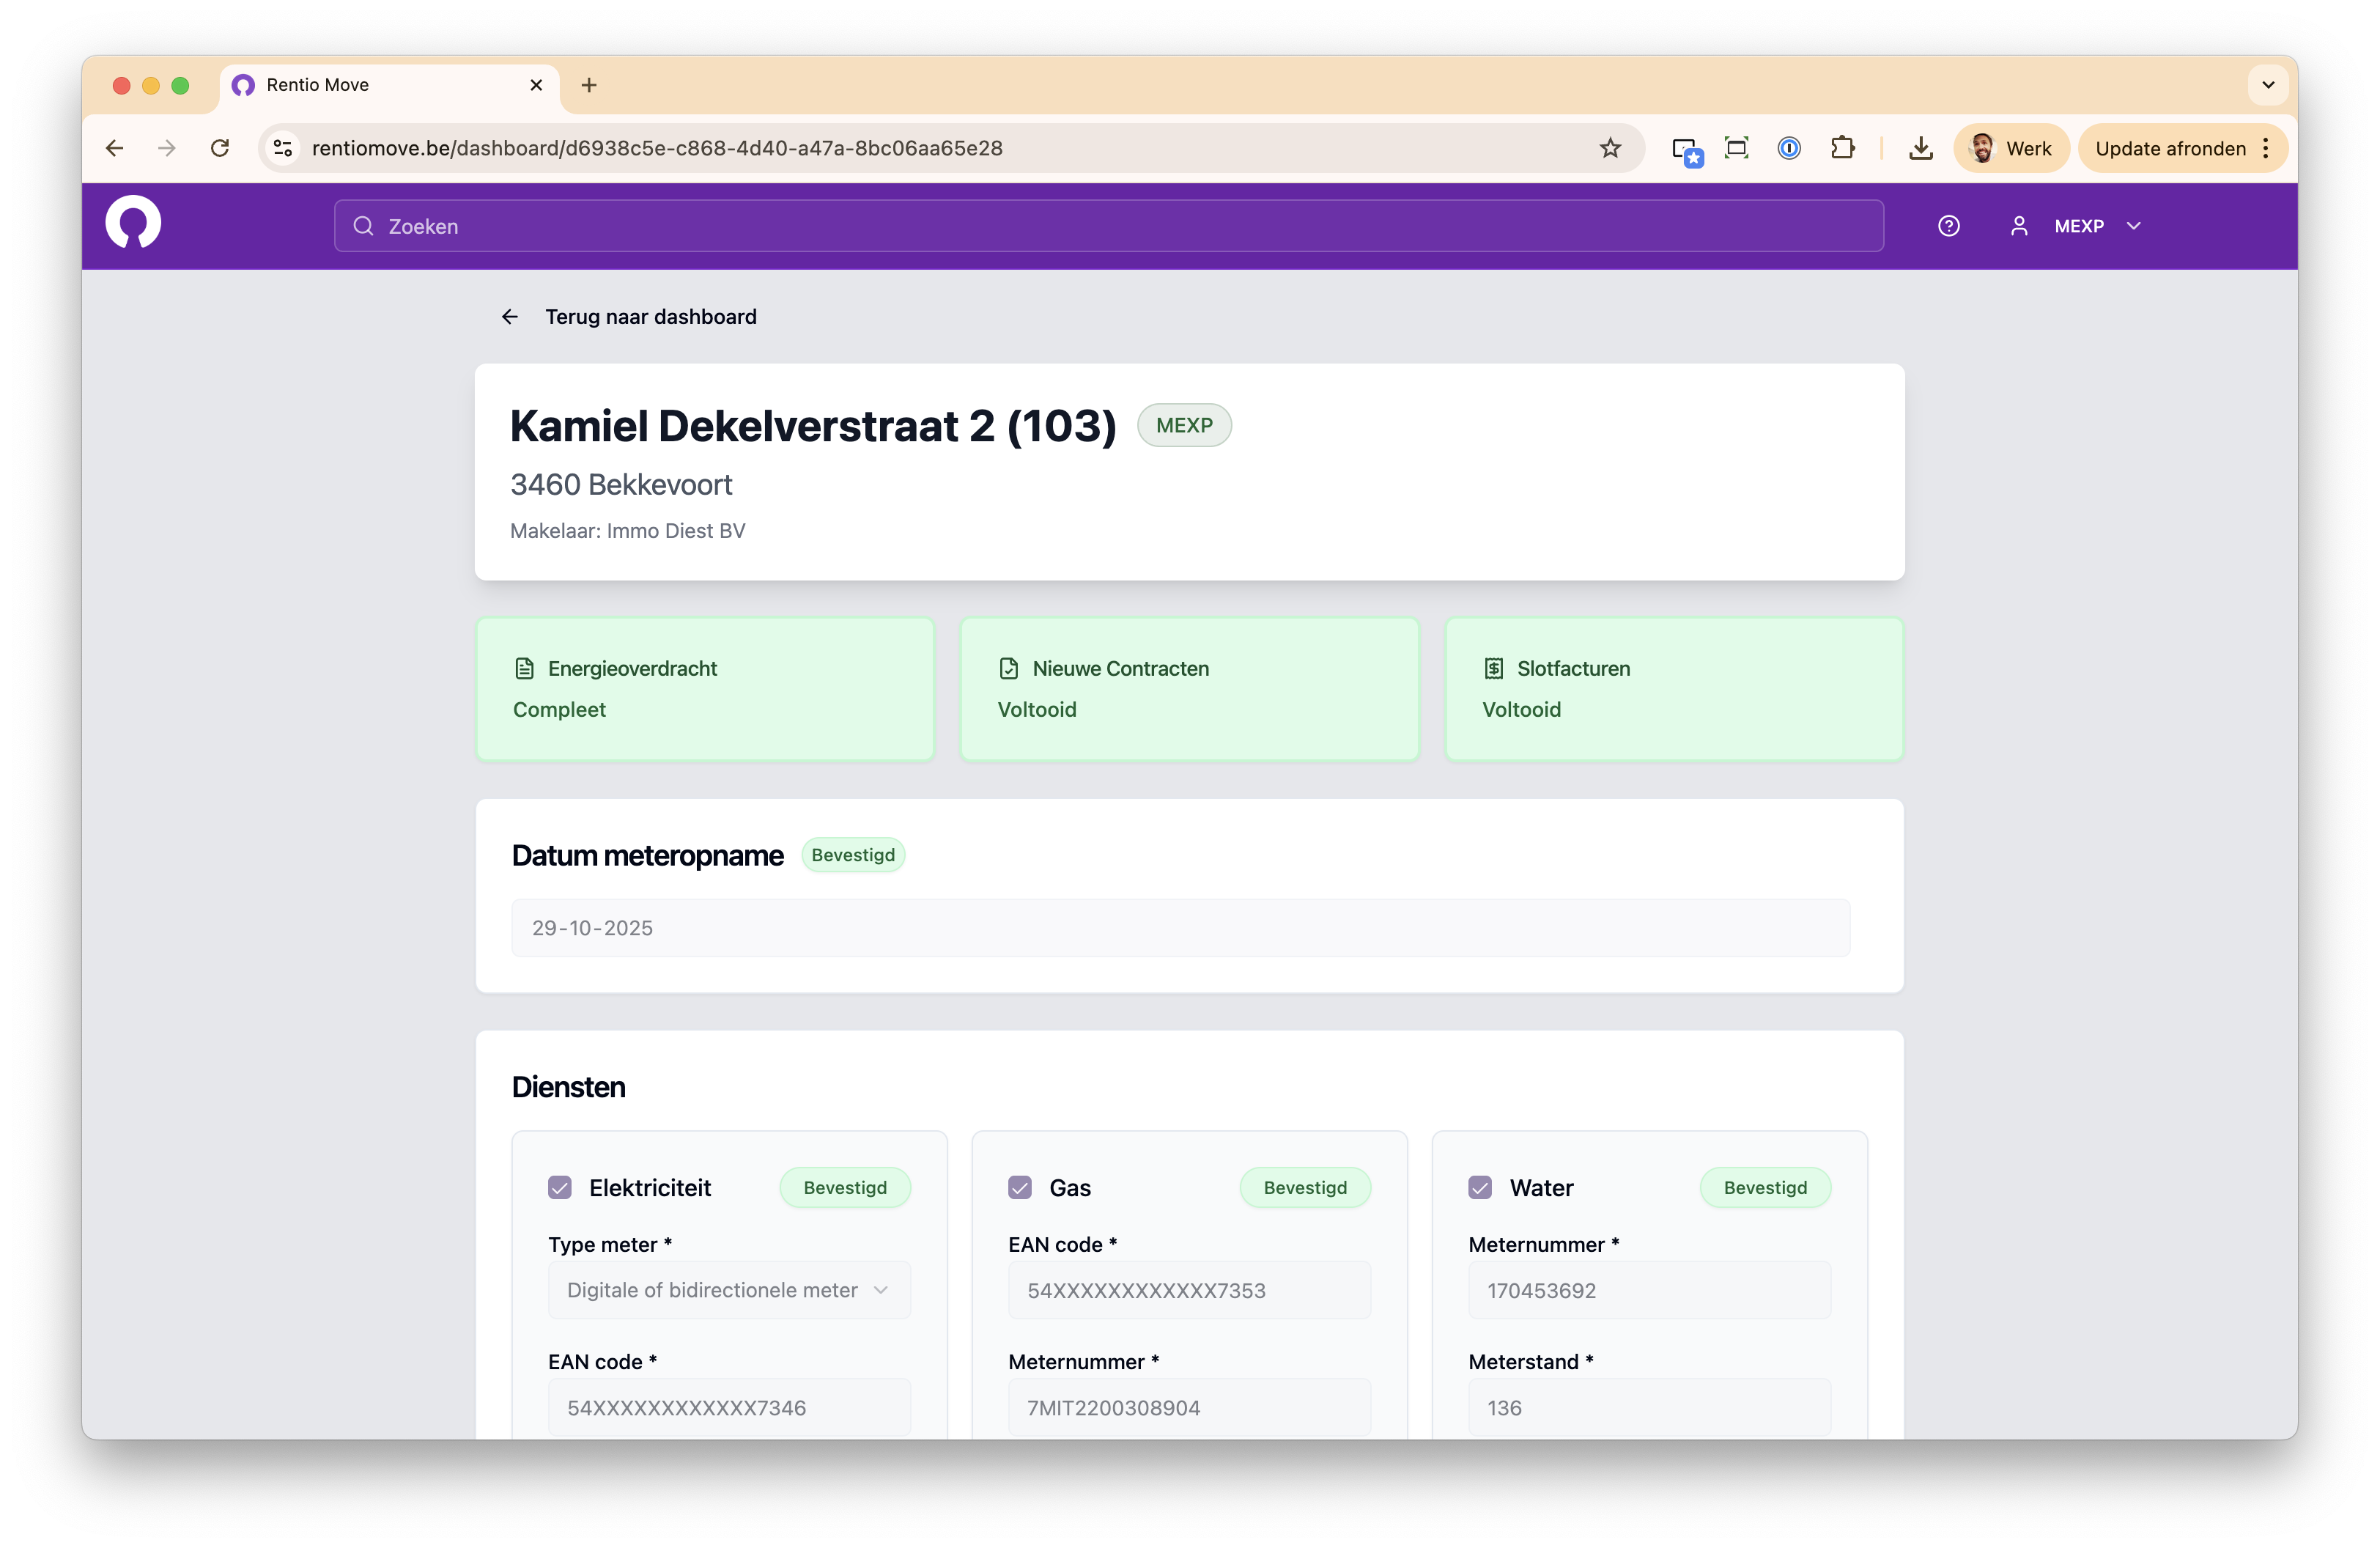This screenshot has width=2380, height=1548.
Task: Expand the tab search chevron
Action: coord(2268,85)
